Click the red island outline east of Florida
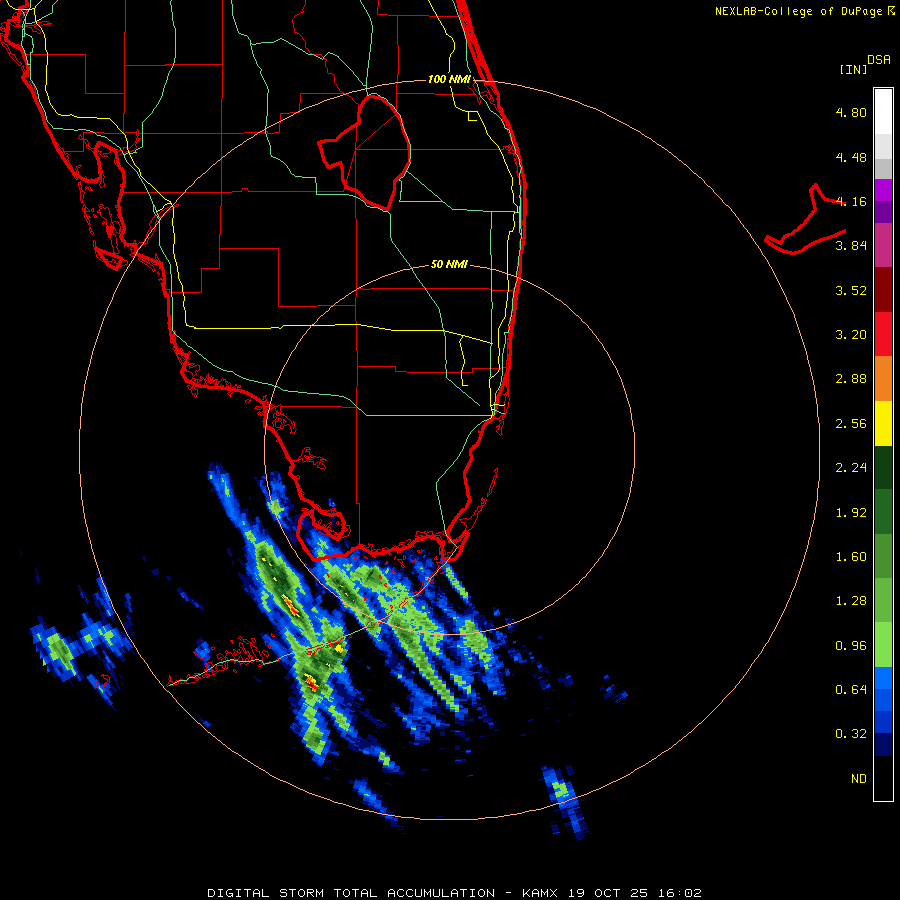Viewport: 900px width, 900px height. 806,219
